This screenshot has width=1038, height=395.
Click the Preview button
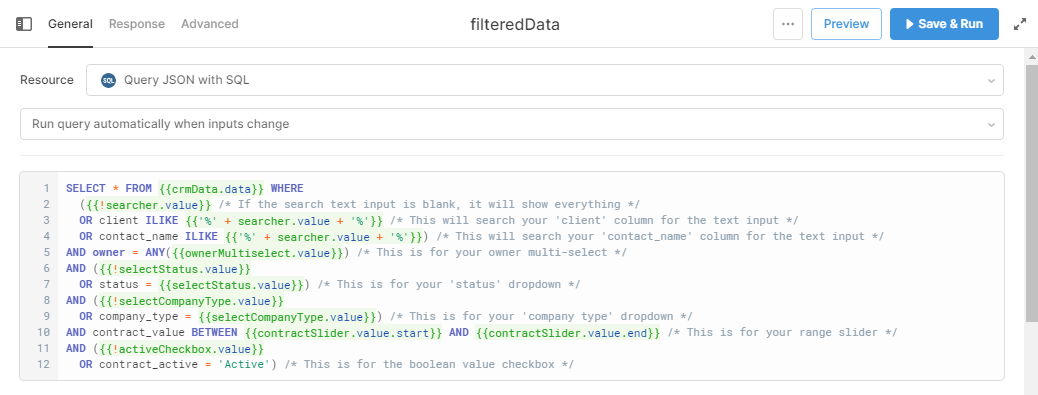point(846,24)
